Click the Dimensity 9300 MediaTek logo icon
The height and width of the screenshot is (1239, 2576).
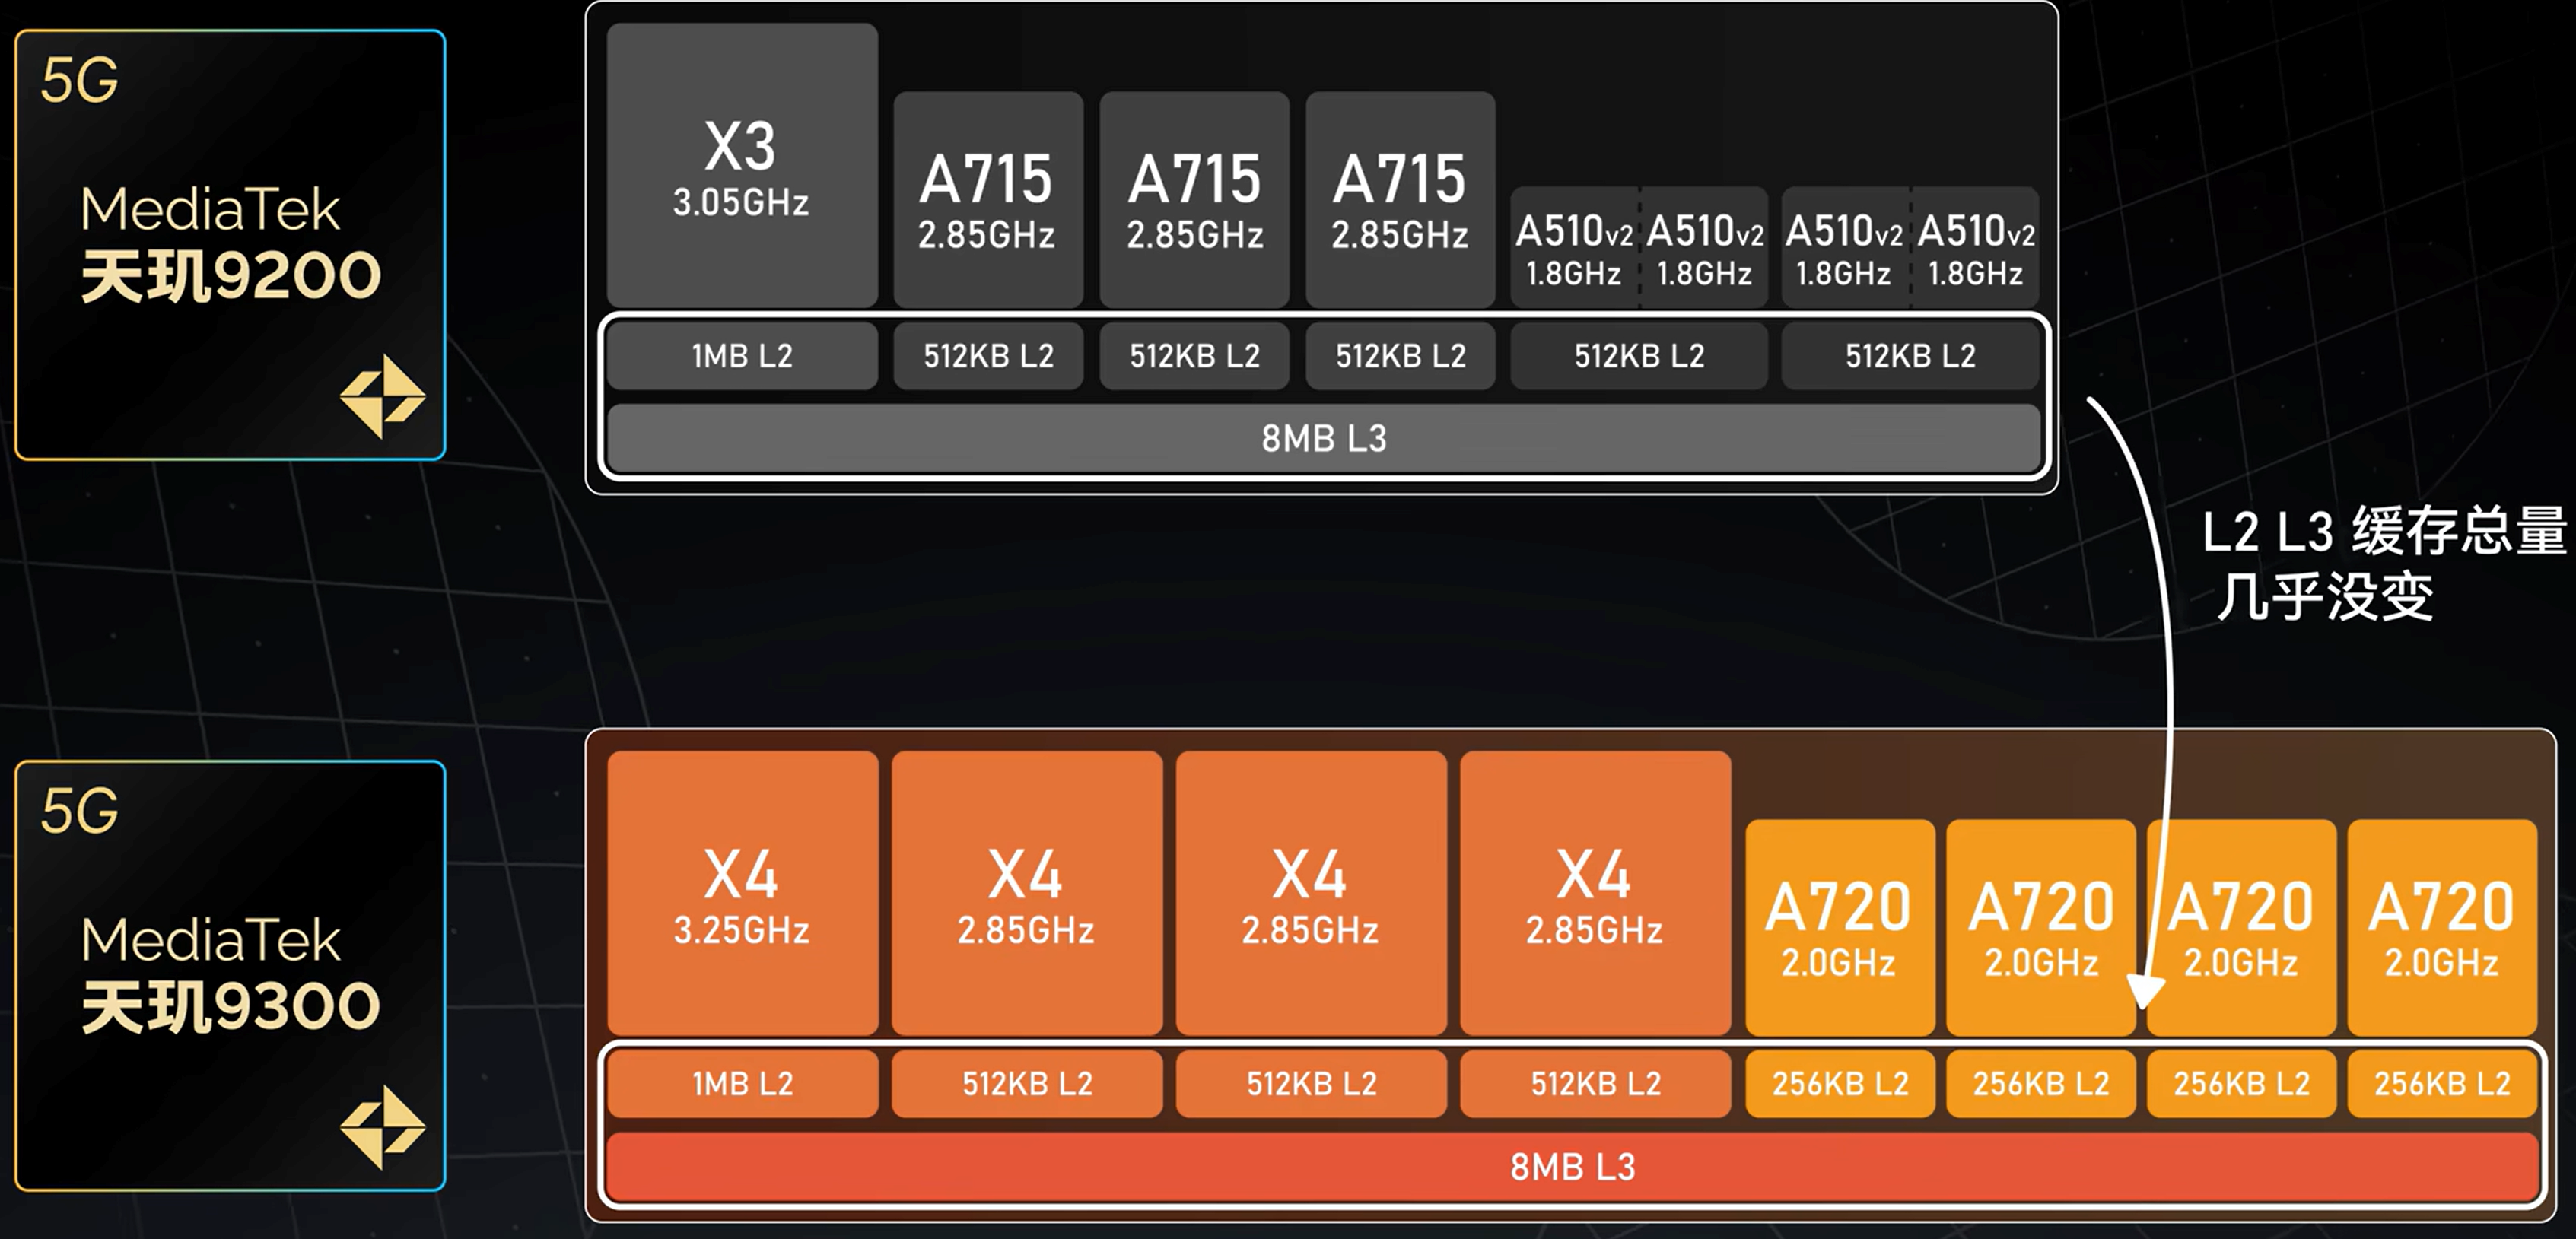(382, 1126)
